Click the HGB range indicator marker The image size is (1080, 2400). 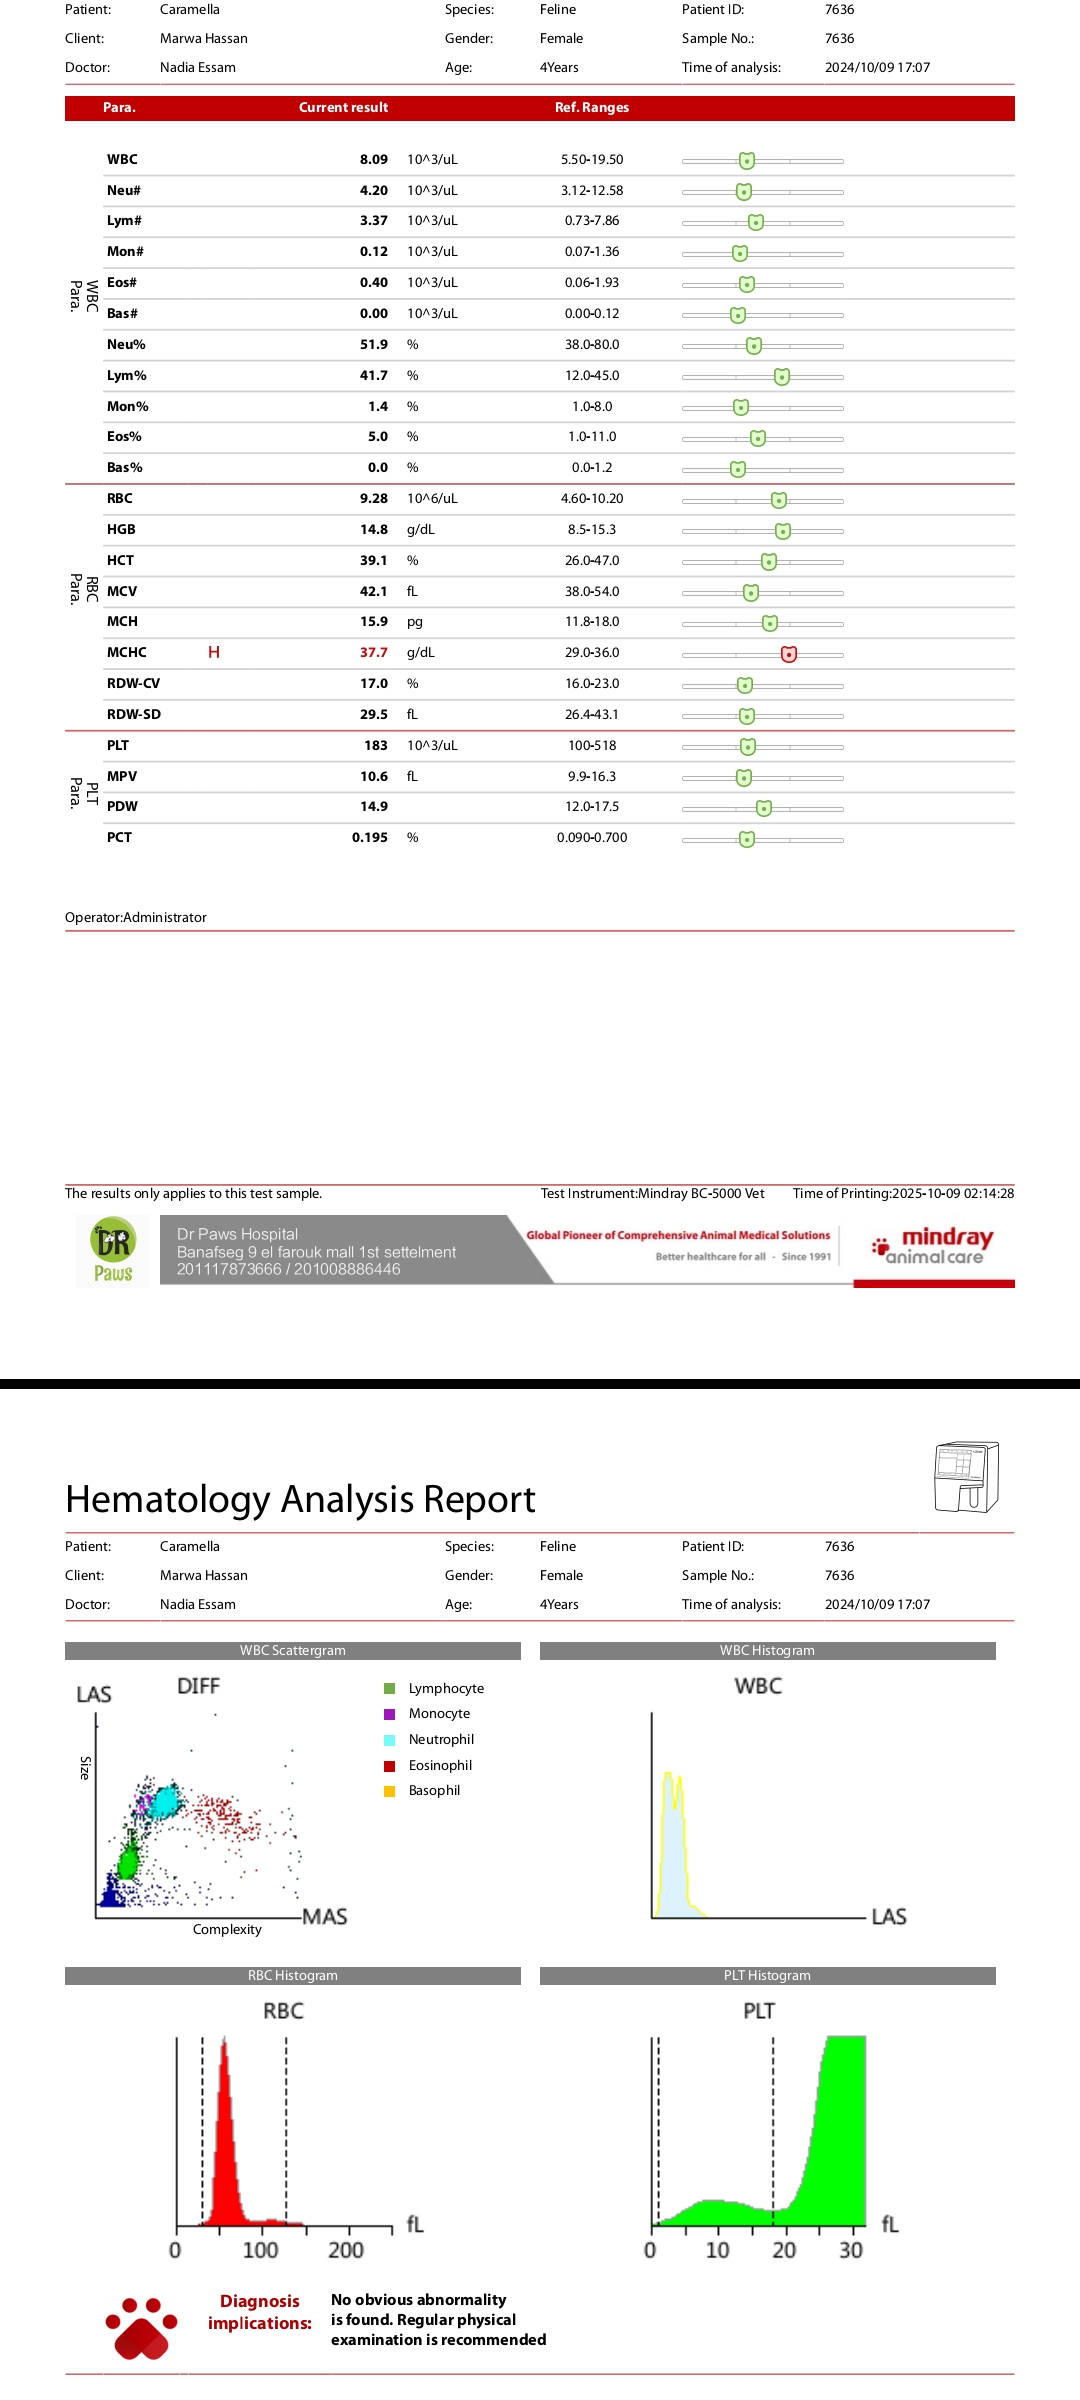(783, 531)
